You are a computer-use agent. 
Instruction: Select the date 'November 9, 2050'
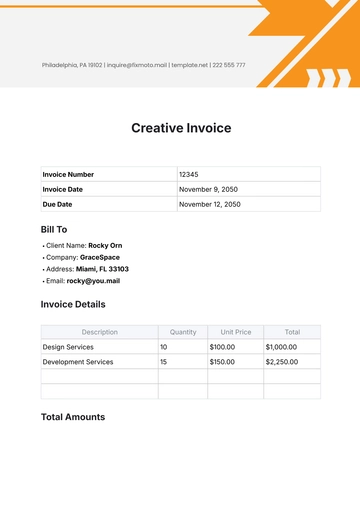pyautogui.click(x=208, y=189)
